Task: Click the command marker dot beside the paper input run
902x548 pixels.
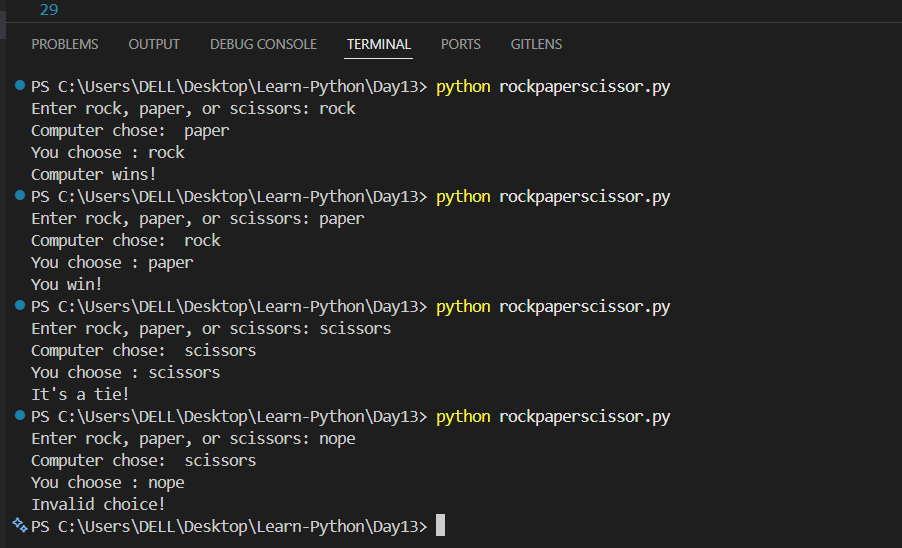Action: click(x=20, y=195)
